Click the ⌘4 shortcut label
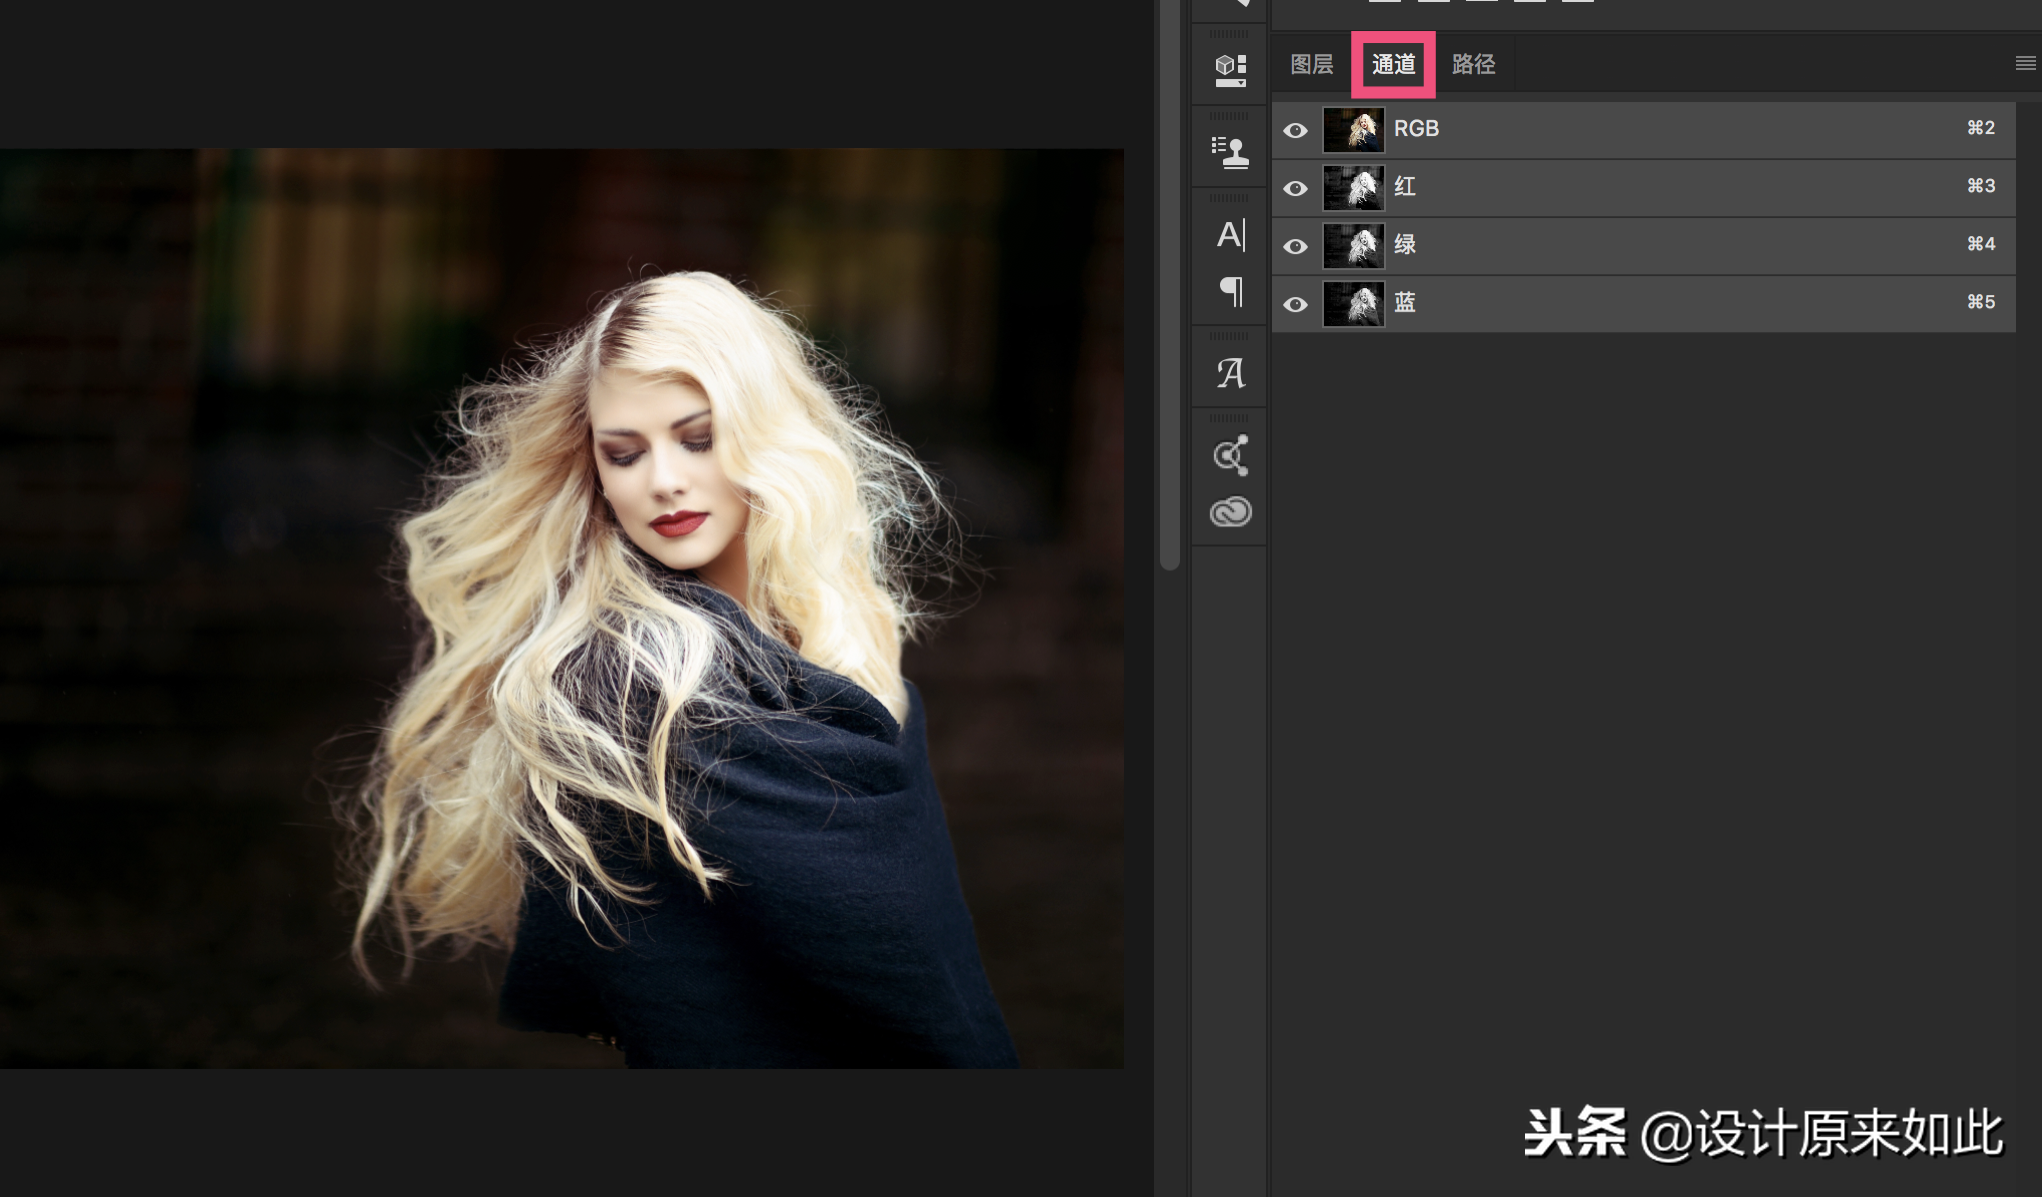The image size is (2042, 1197). point(1980,244)
